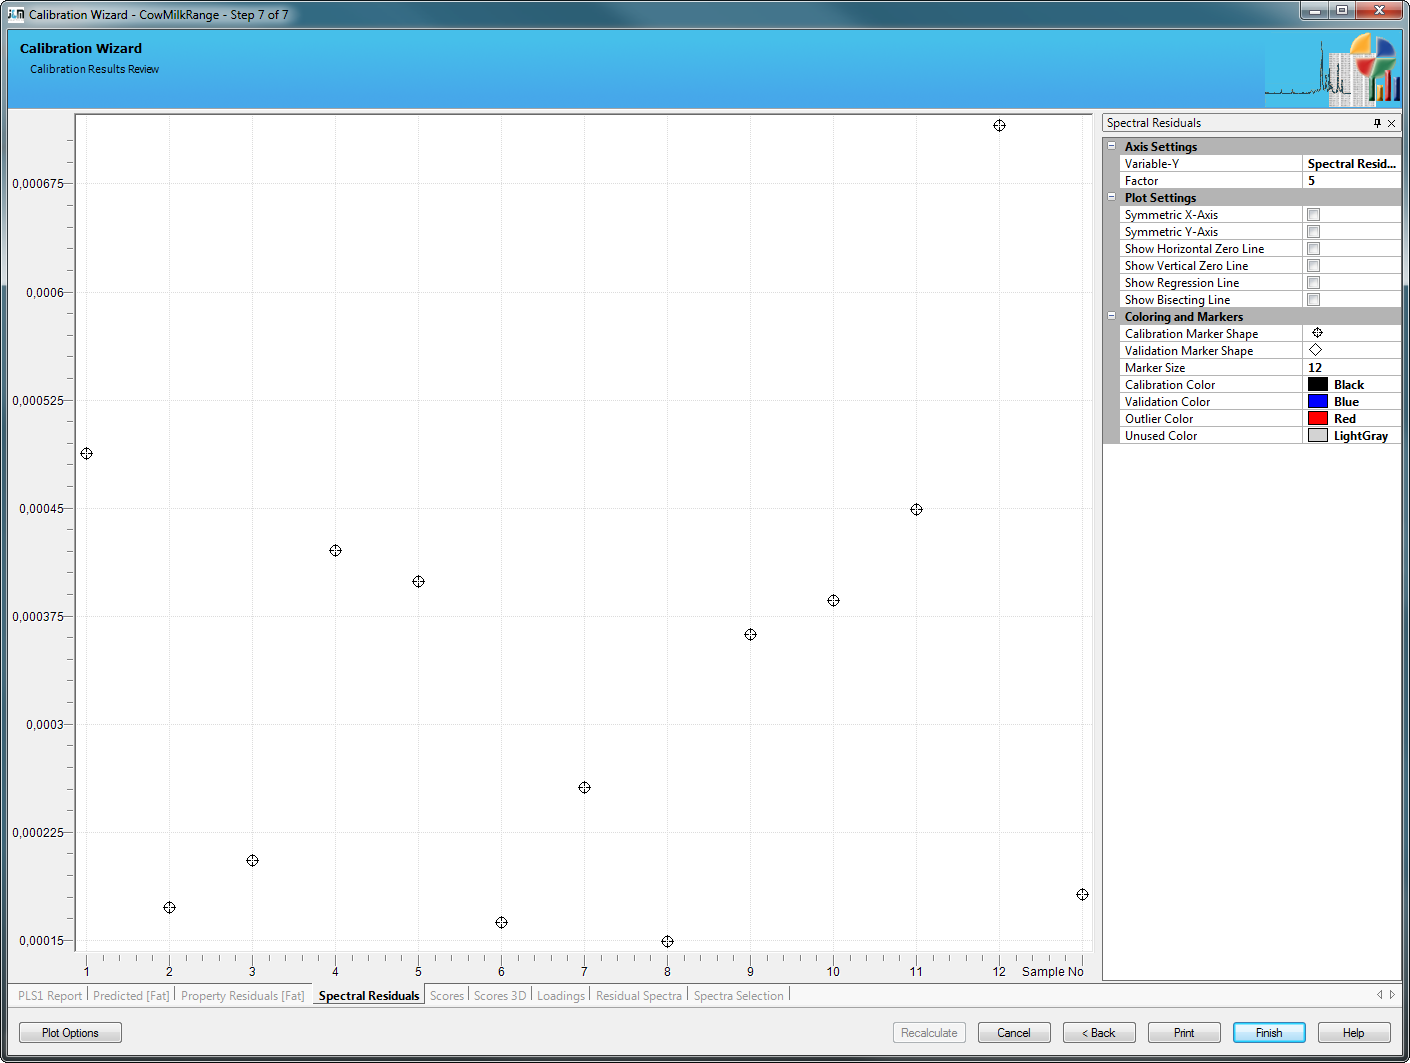The height and width of the screenshot is (1063, 1410).
Task: Switch to the Loadings tab
Action: (560, 996)
